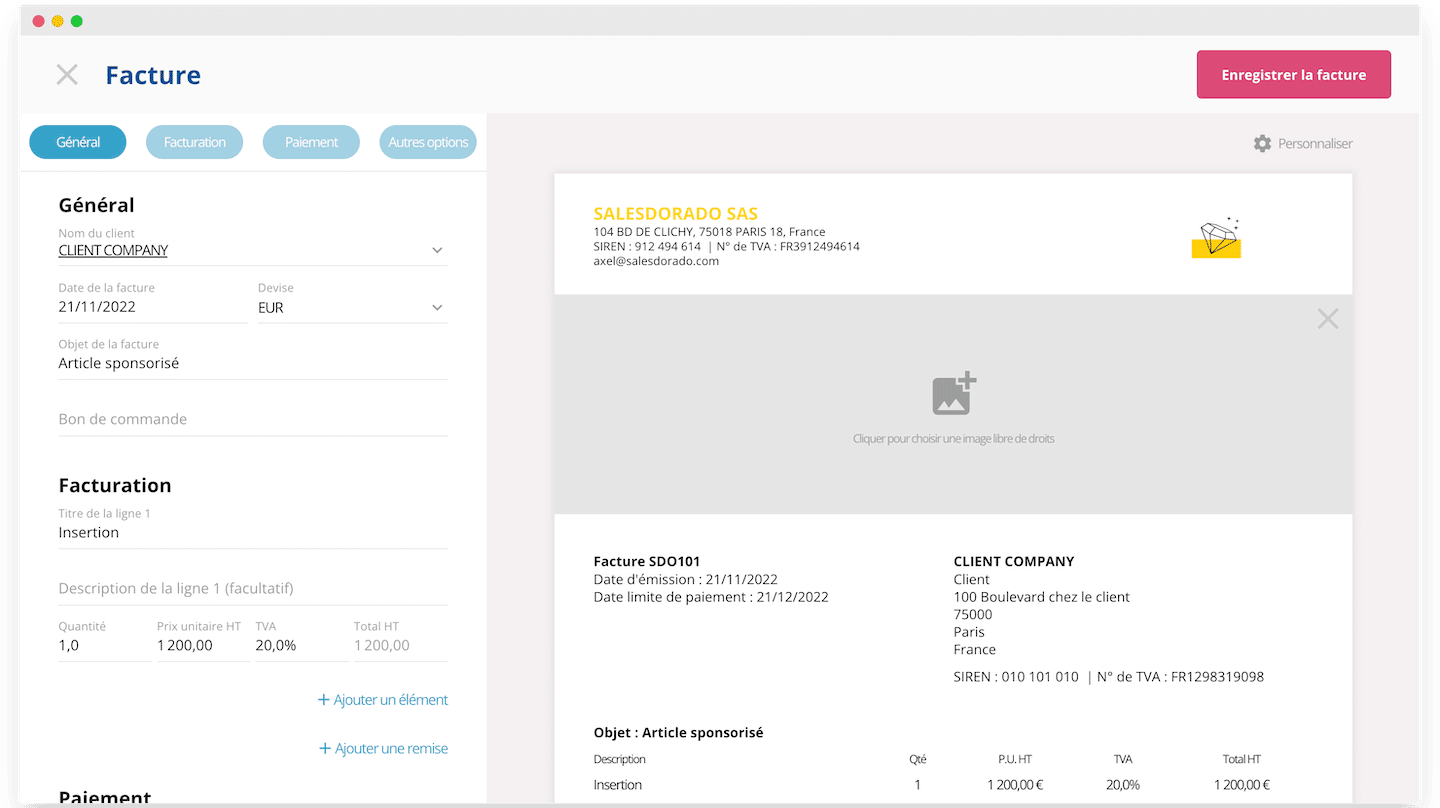
Task: Open the Nom du client dropdown
Action: (437, 250)
